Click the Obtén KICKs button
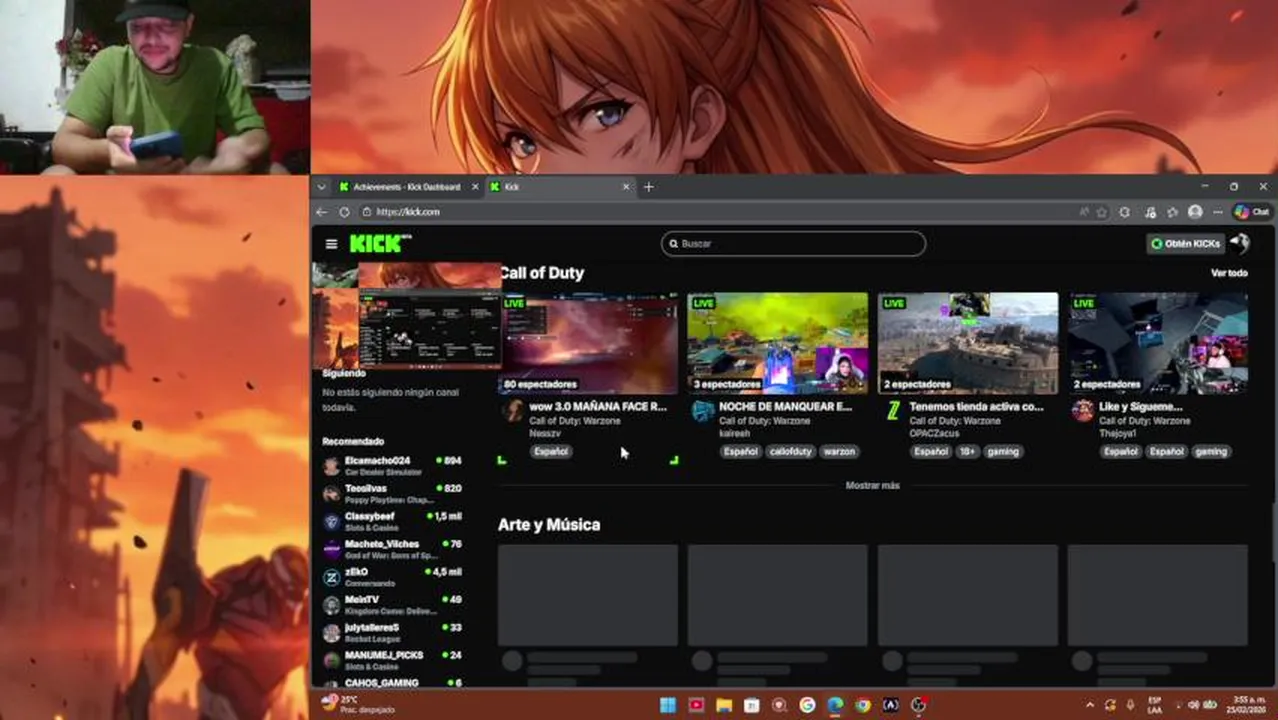 [x=1186, y=243]
